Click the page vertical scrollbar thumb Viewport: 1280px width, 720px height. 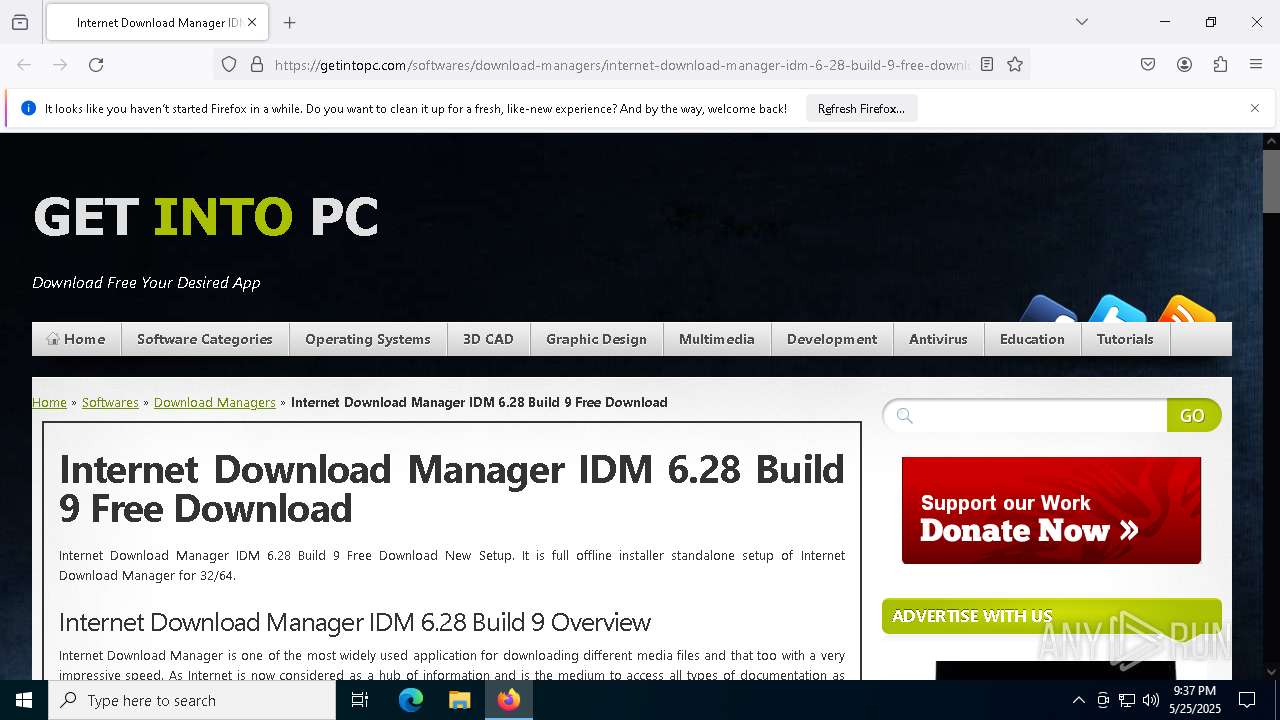click(1271, 181)
